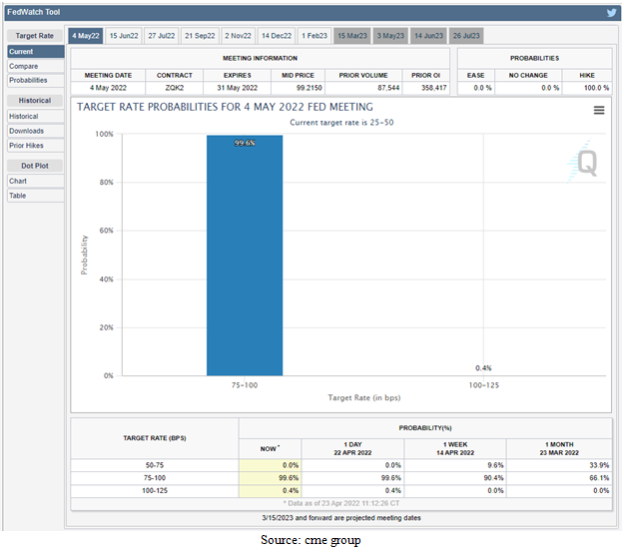Viewport: 624px width, 556px height.
Task: Open the 14 Dec22 meeting tab
Action: pyautogui.click(x=278, y=35)
